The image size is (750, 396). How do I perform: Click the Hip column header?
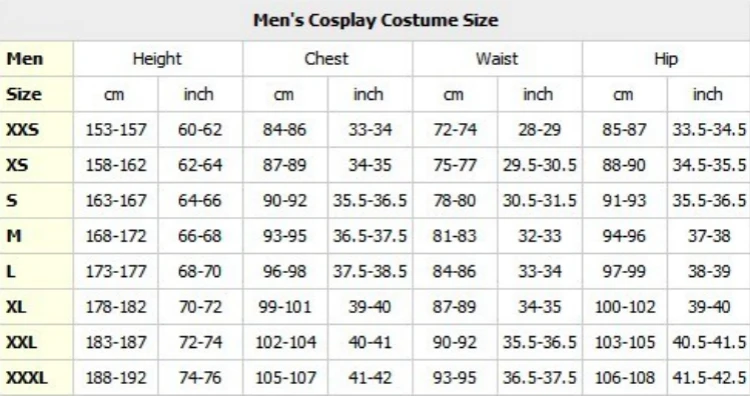666,59
